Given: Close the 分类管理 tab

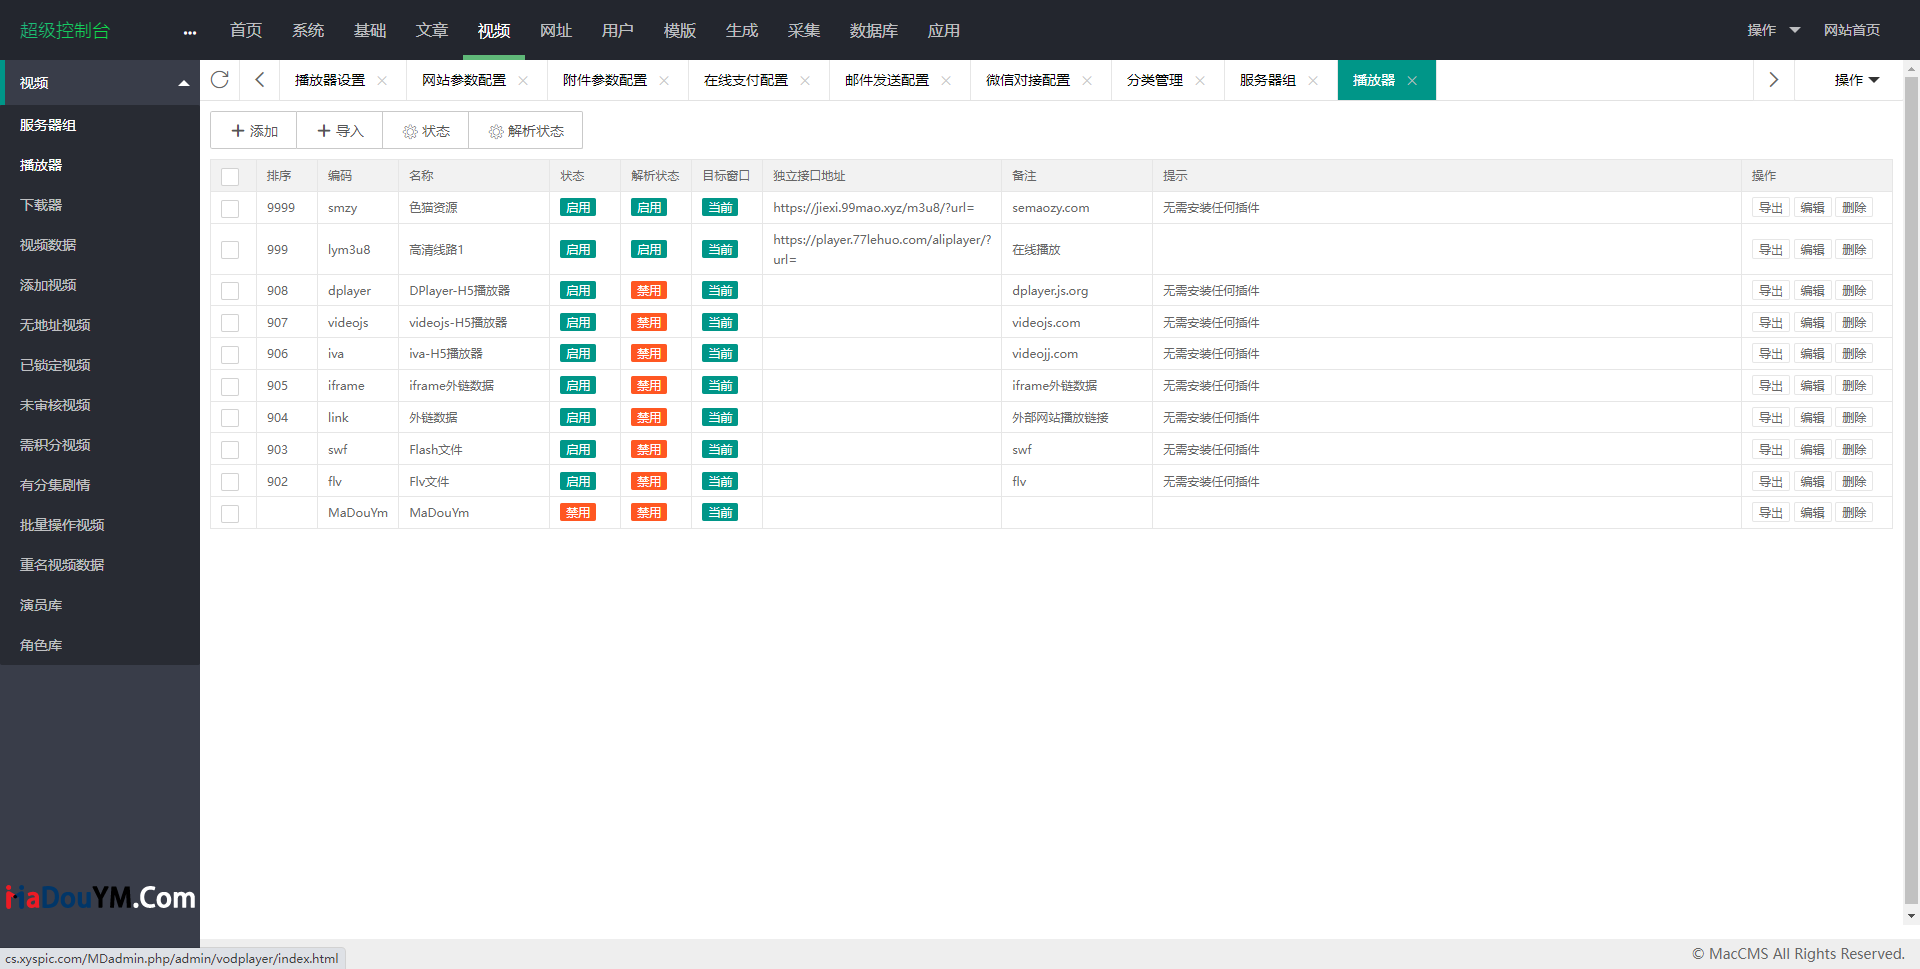Looking at the screenshot, I should (x=1200, y=81).
